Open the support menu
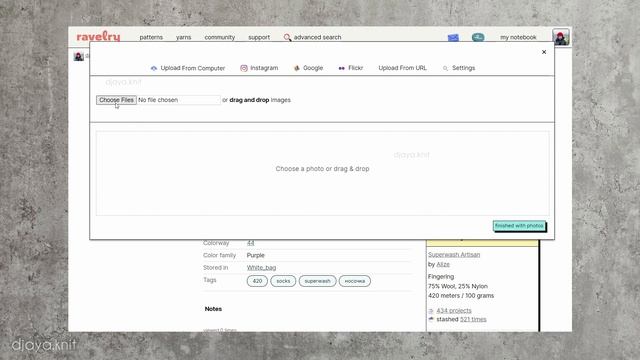640x360 pixels. coord(259,37)
